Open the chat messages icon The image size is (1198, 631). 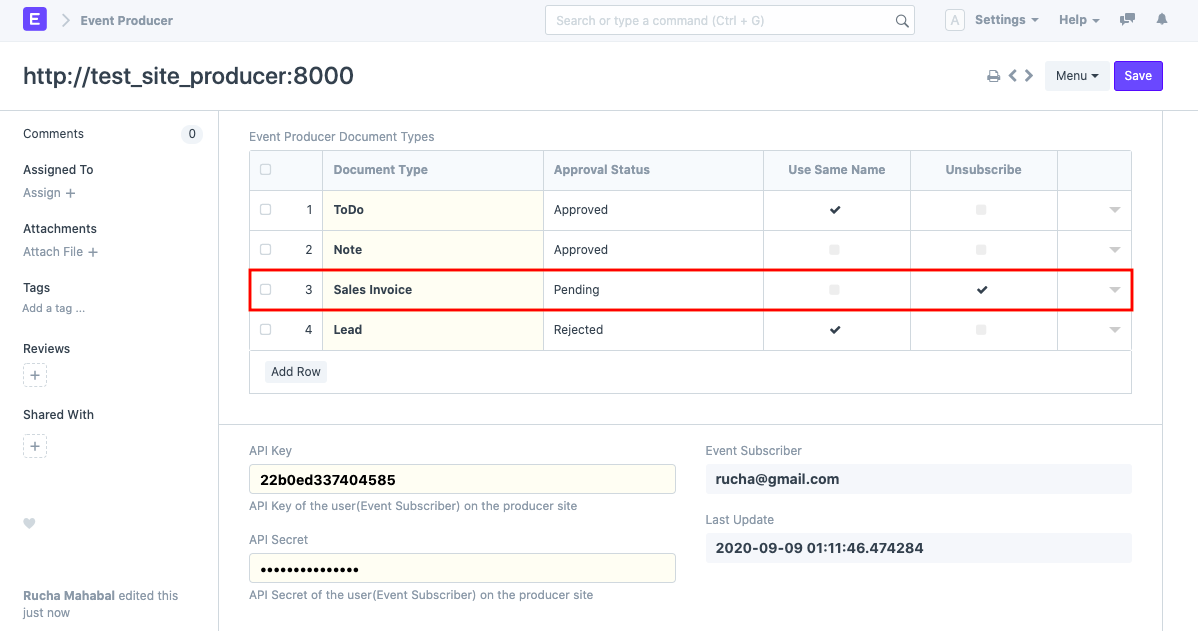1128,20
